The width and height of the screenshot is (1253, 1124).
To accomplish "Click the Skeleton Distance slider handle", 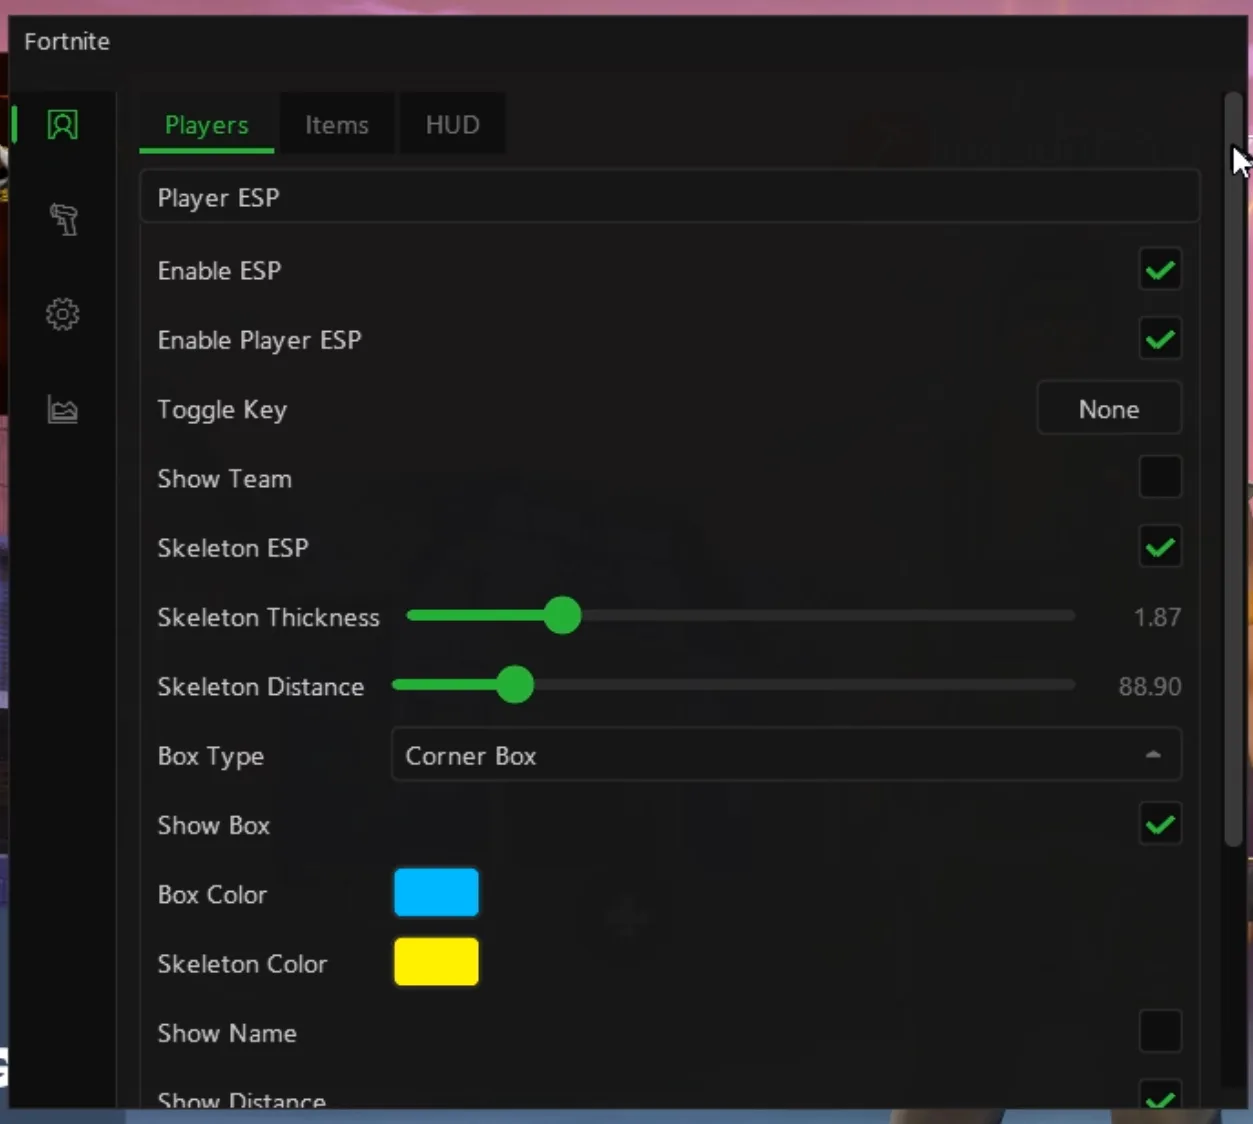I will (515, 685).
